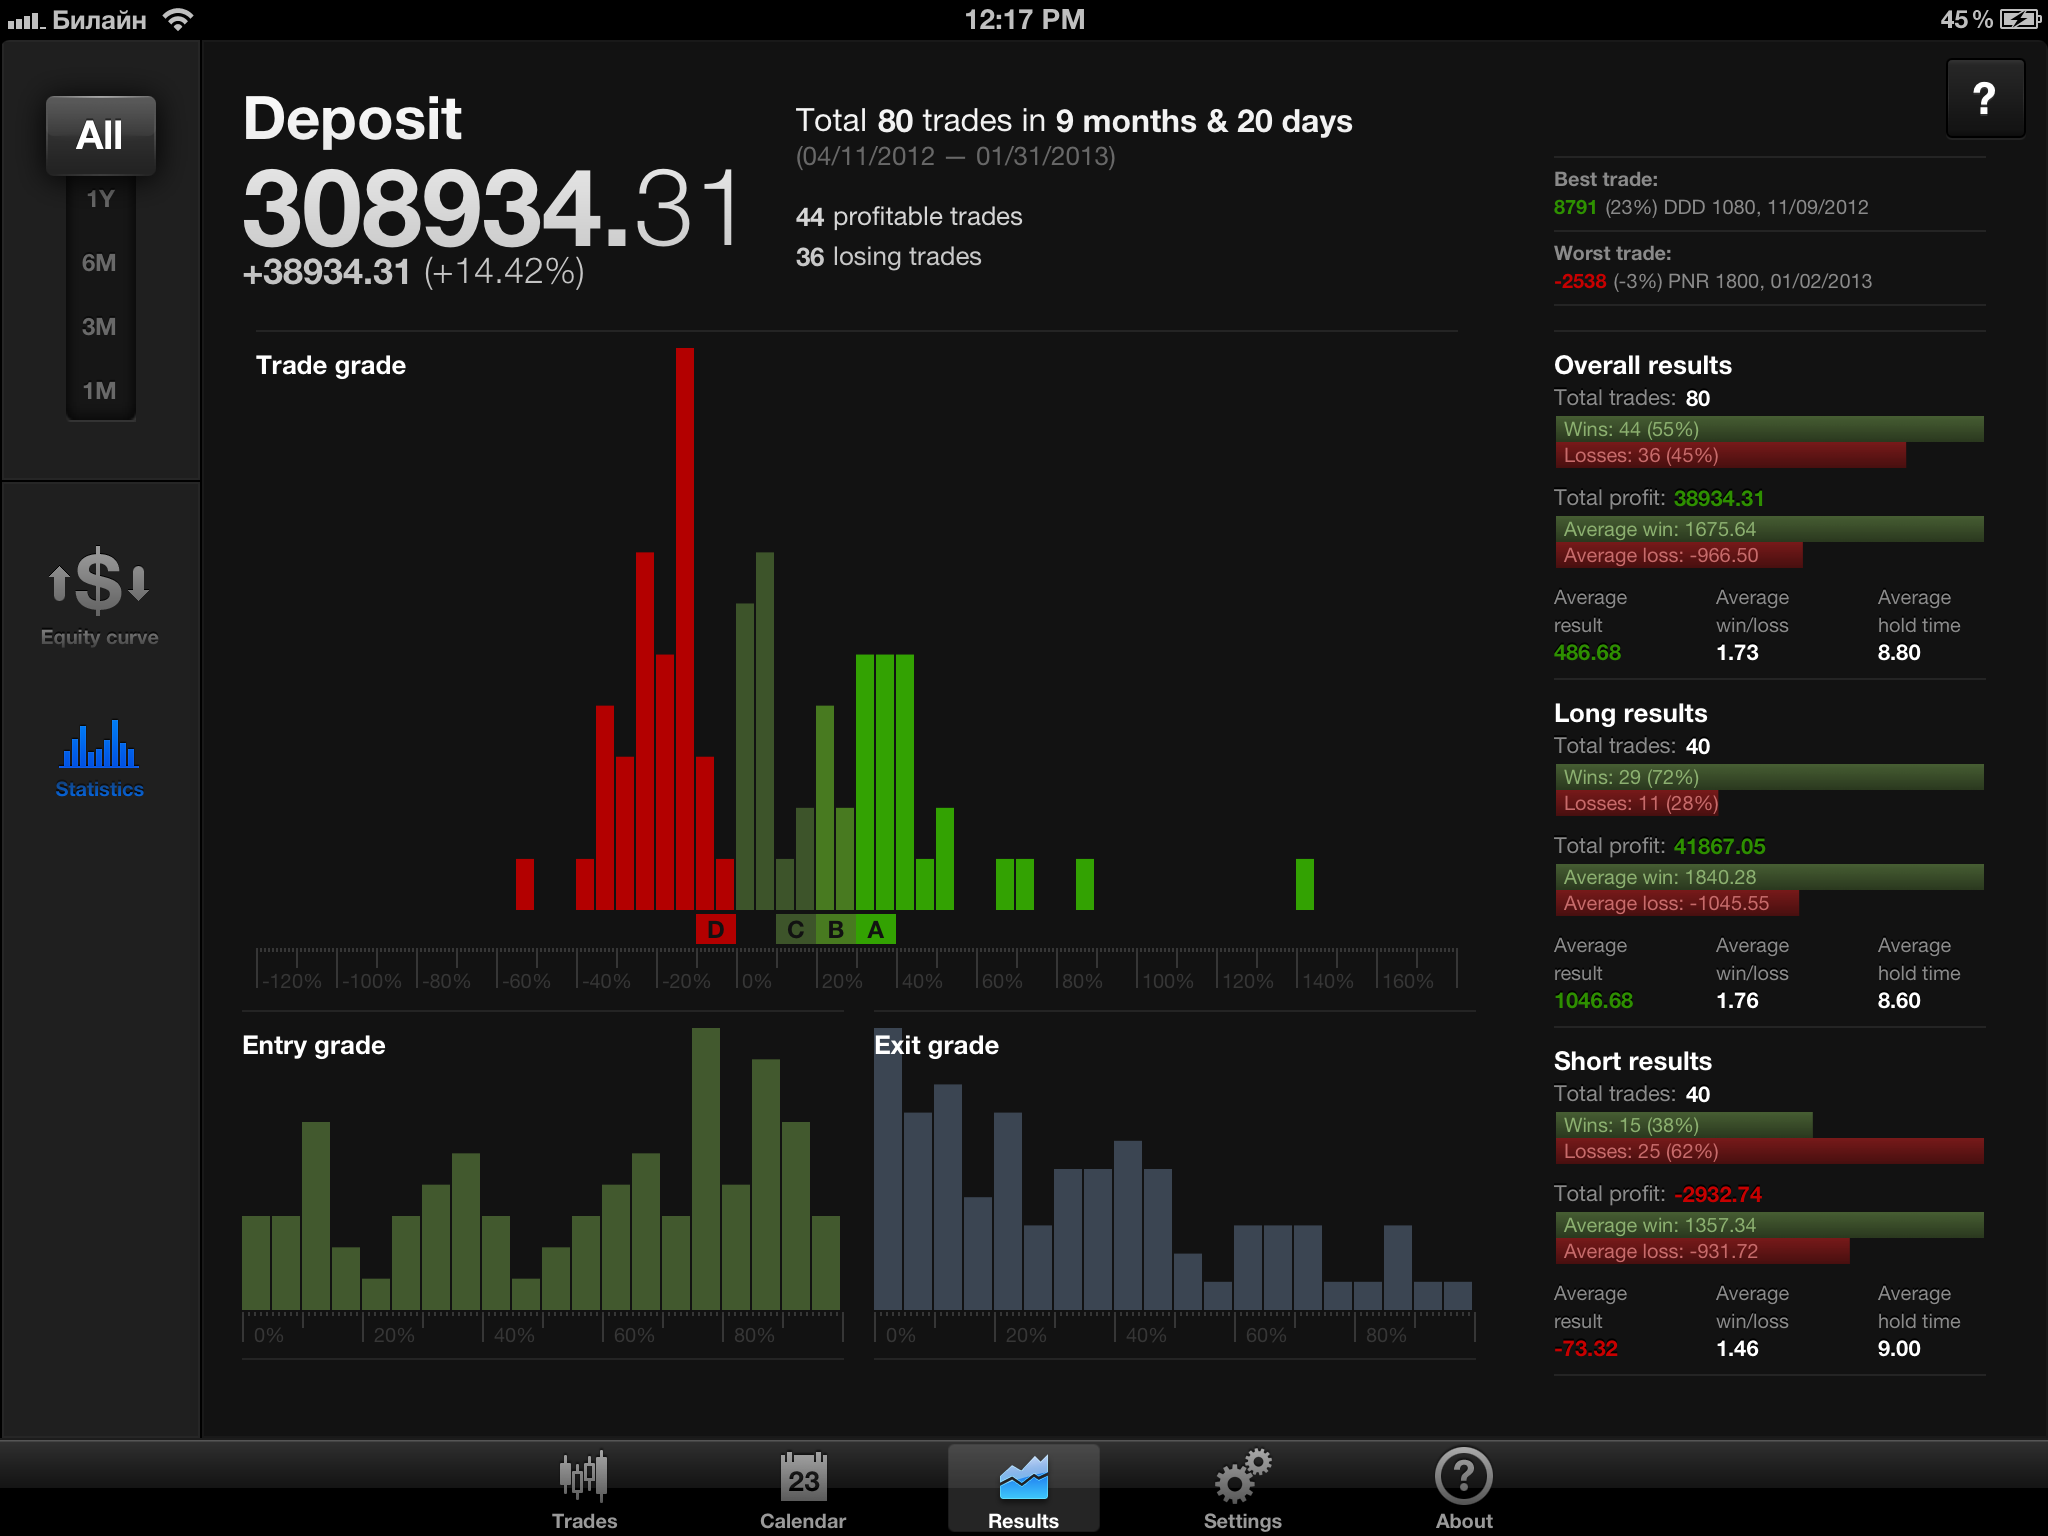The width and height of the screenshot is (2048, 1536).
Task: Select the 1Y time range
Action: click(x=100, y=199)
